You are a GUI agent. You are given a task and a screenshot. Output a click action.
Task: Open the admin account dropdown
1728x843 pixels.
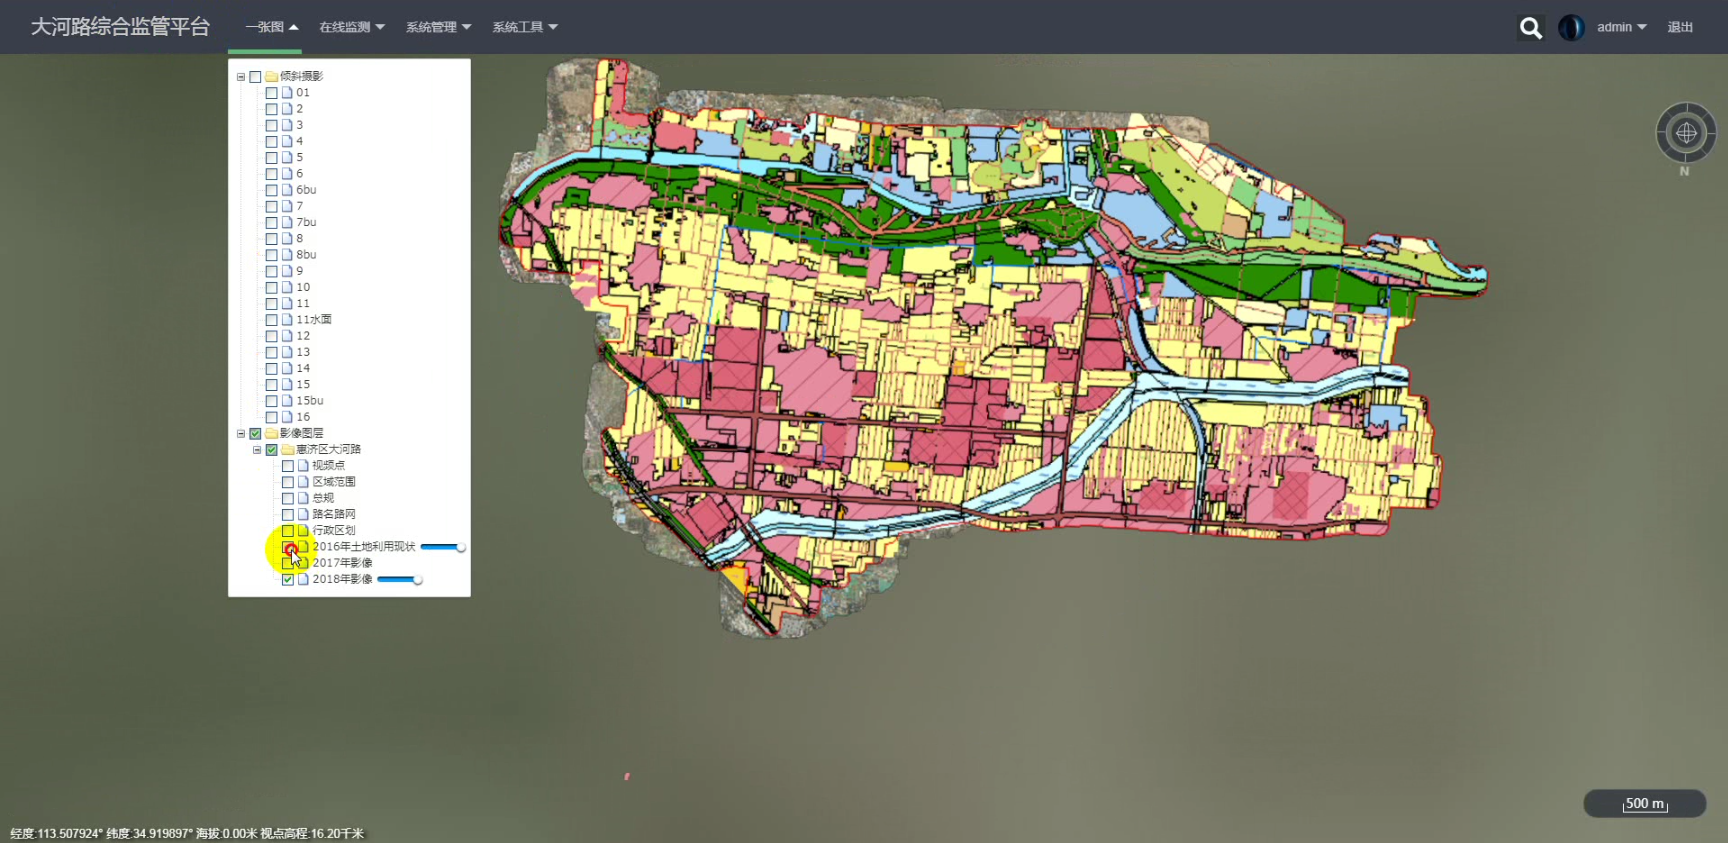[x=1621, y=28]
